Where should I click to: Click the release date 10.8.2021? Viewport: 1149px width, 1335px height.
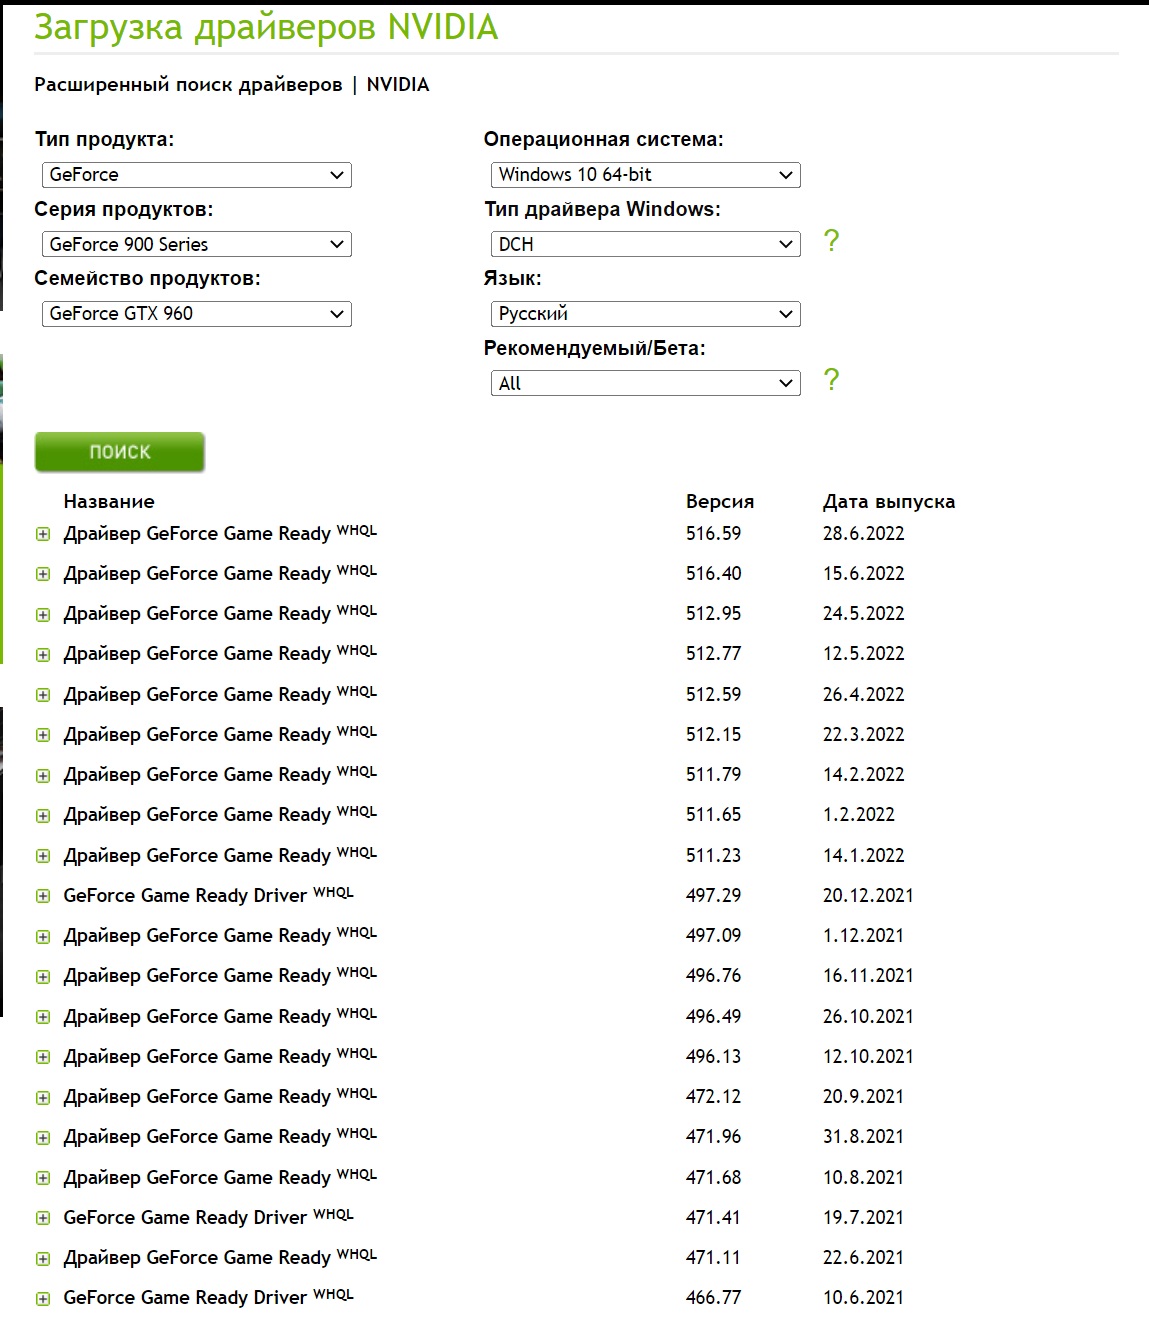click(863, 1177)
